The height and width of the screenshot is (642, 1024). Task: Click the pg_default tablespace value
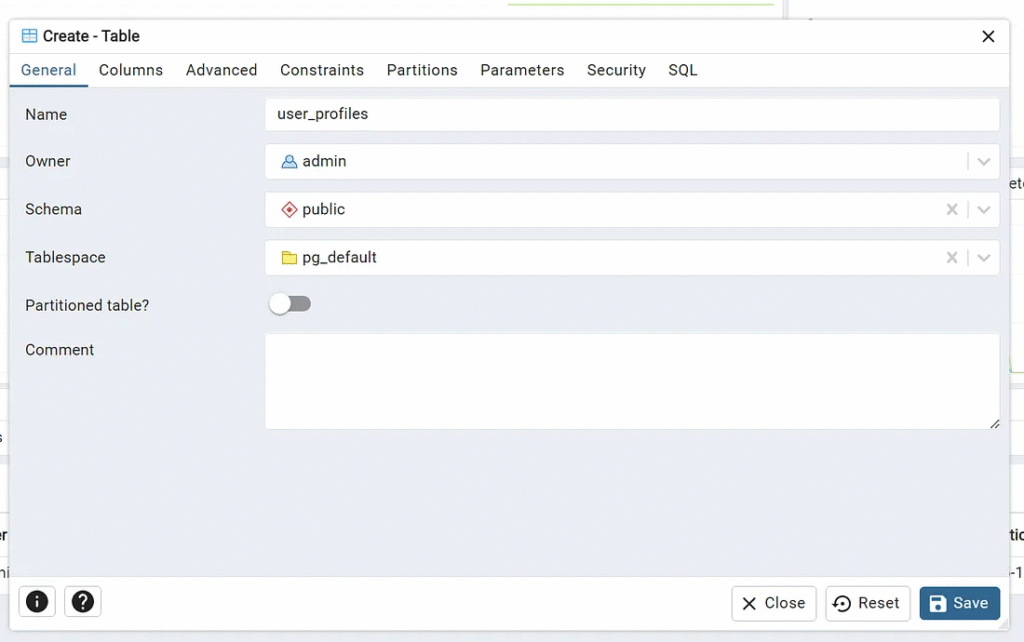coord(339,258)
